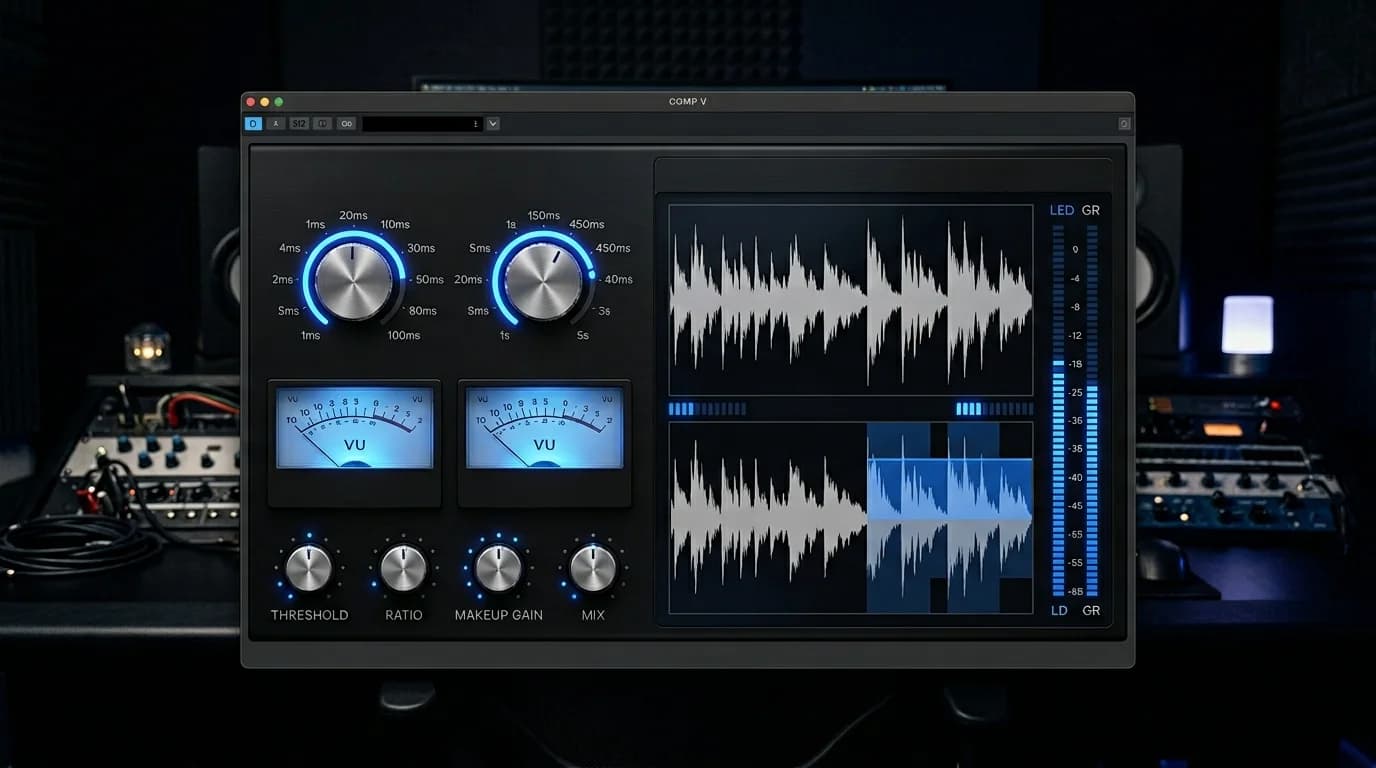Click the A icon in the toolbar
Screen dimensions: 1376x768
pos(276,123)
